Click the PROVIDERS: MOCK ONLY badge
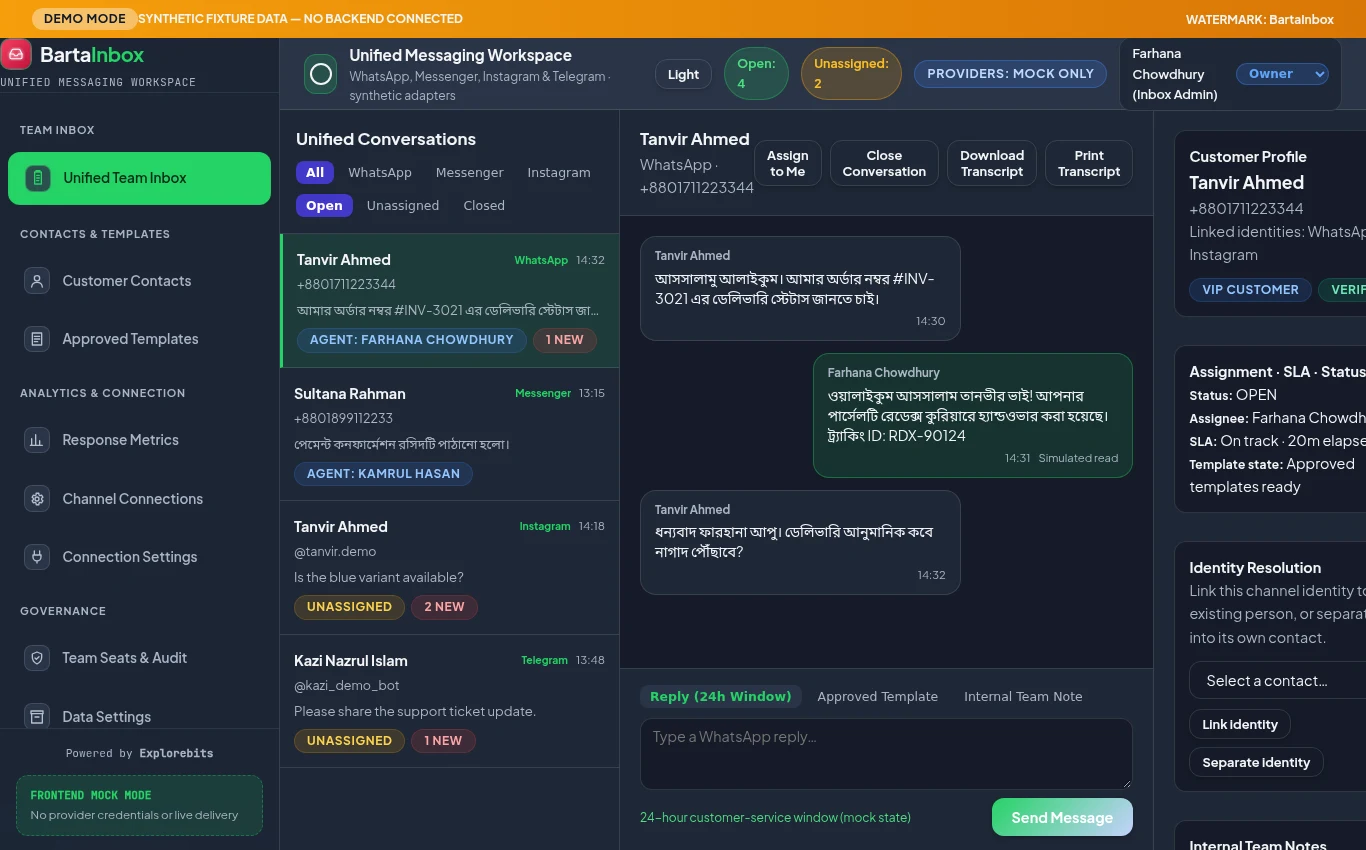Screen dimensions: 1366x850 coord(1010,74)
